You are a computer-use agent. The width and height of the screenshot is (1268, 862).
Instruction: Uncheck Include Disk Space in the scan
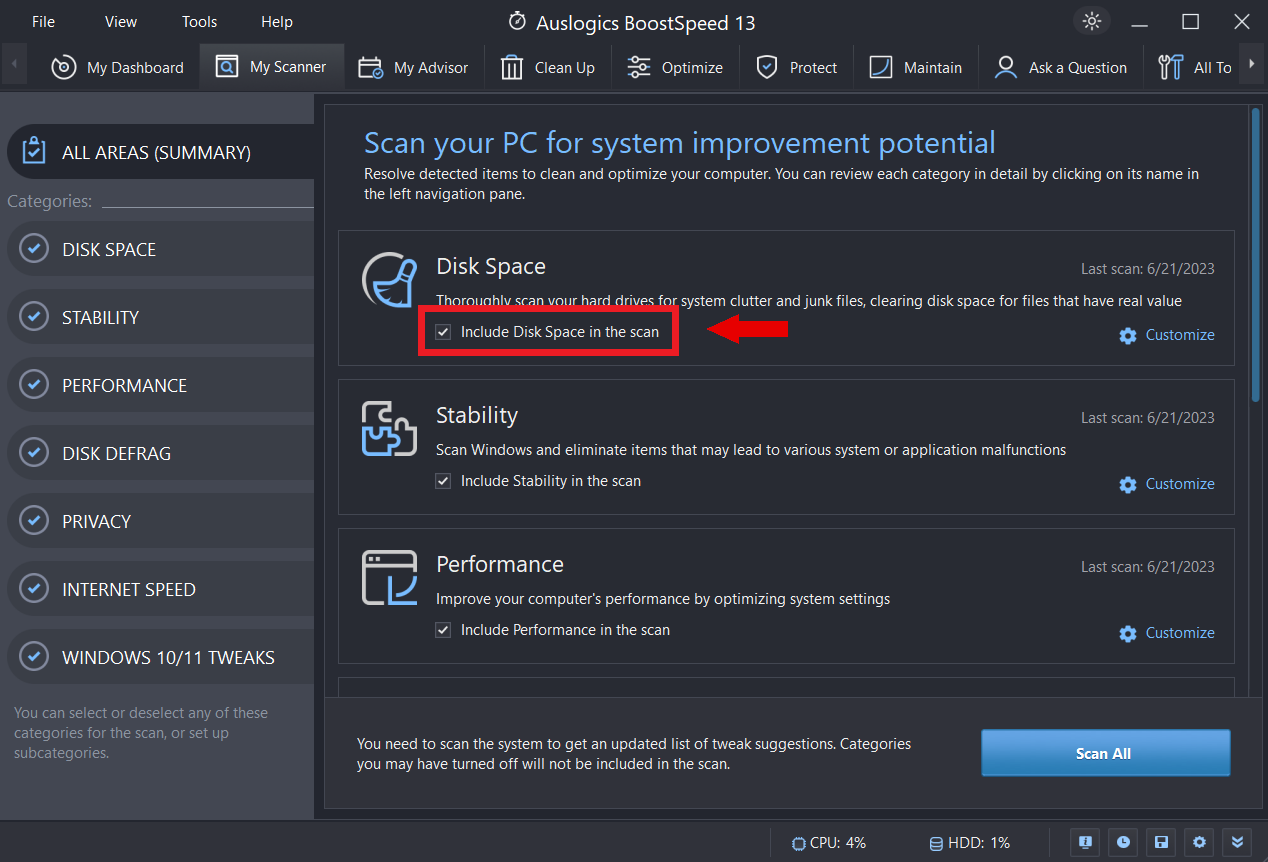click(x=443, y=331)
